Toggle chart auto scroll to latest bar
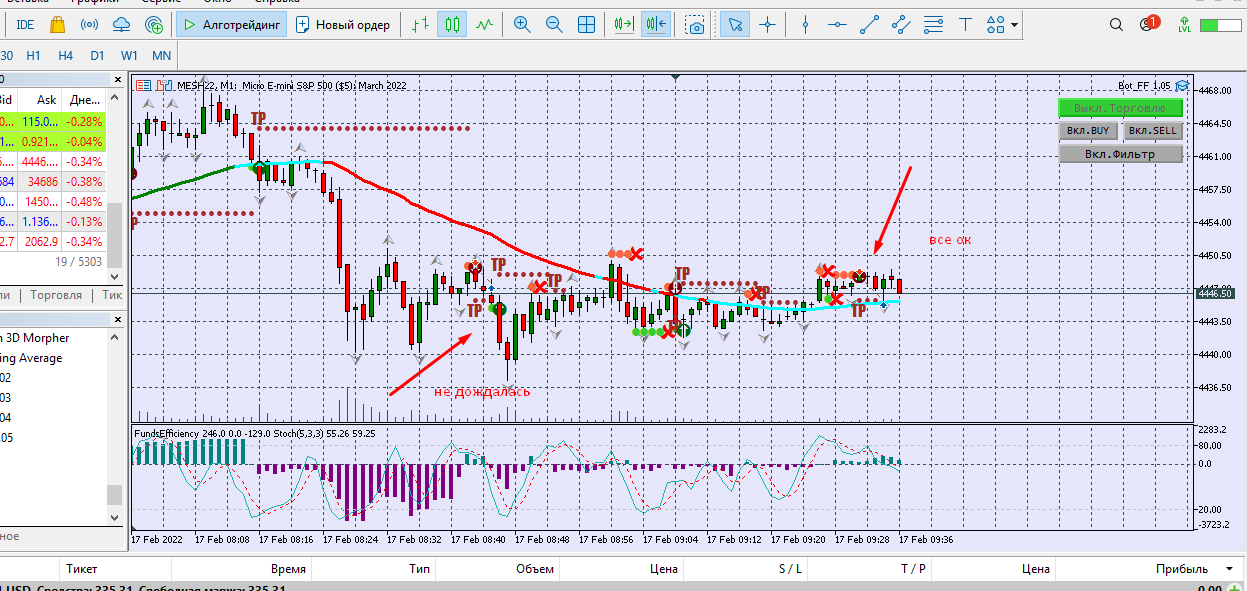 click(625, 24)
